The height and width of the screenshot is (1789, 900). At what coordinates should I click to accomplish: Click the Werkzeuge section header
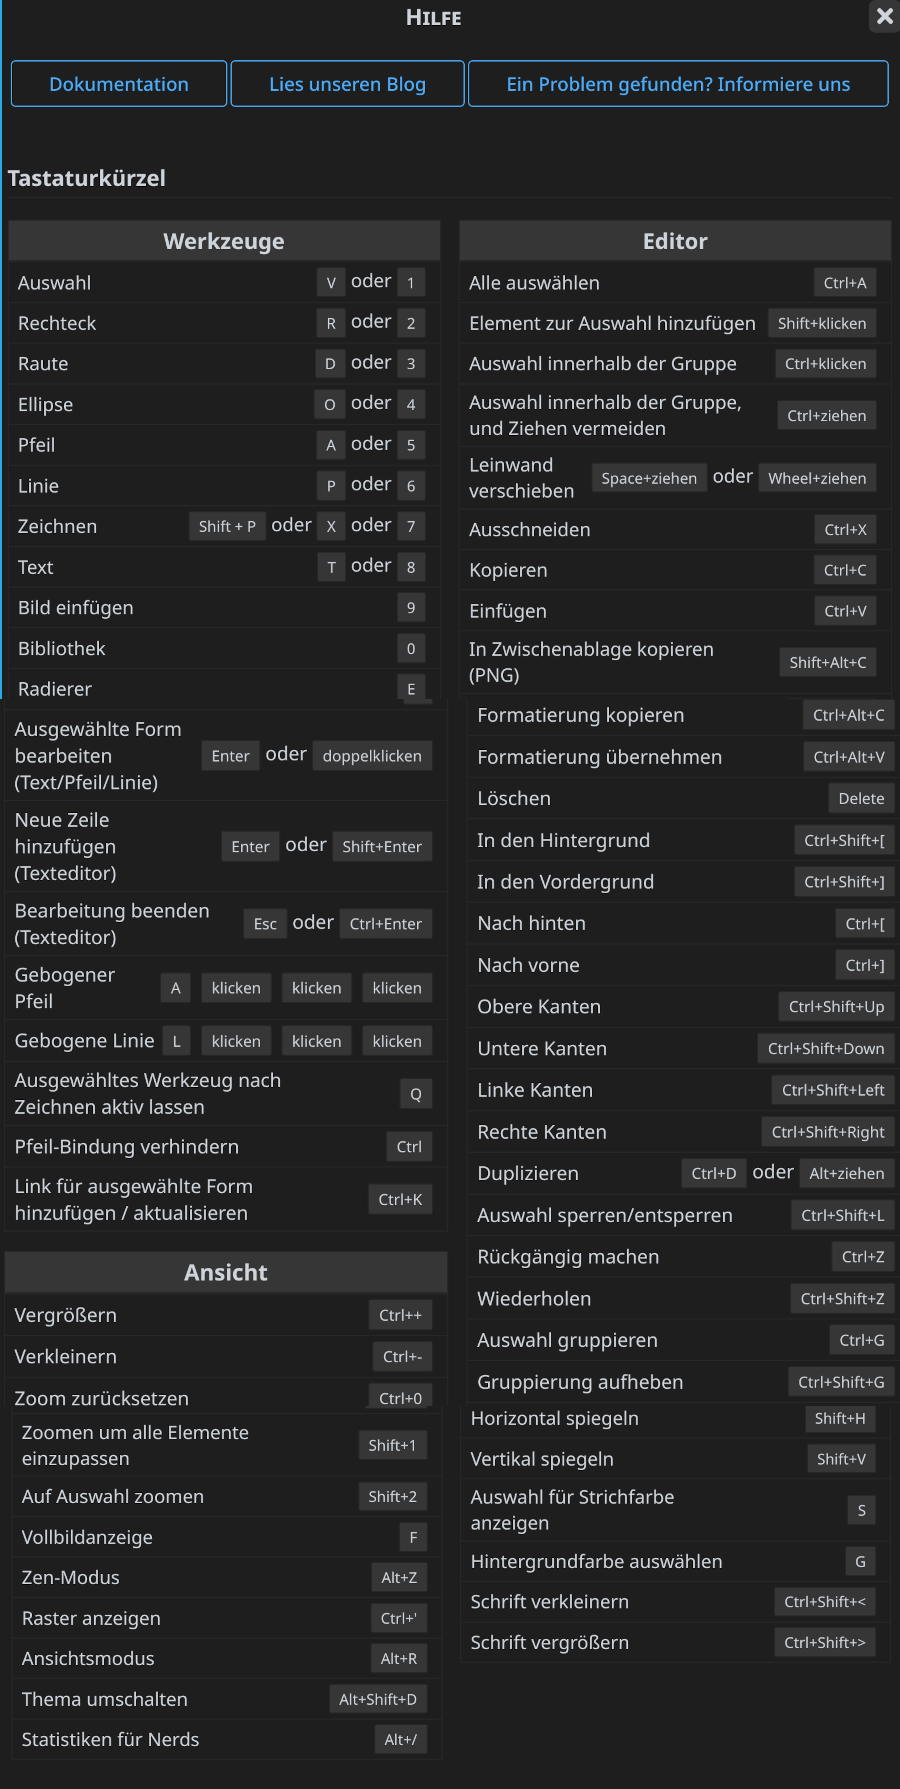[x=224, y=241]
